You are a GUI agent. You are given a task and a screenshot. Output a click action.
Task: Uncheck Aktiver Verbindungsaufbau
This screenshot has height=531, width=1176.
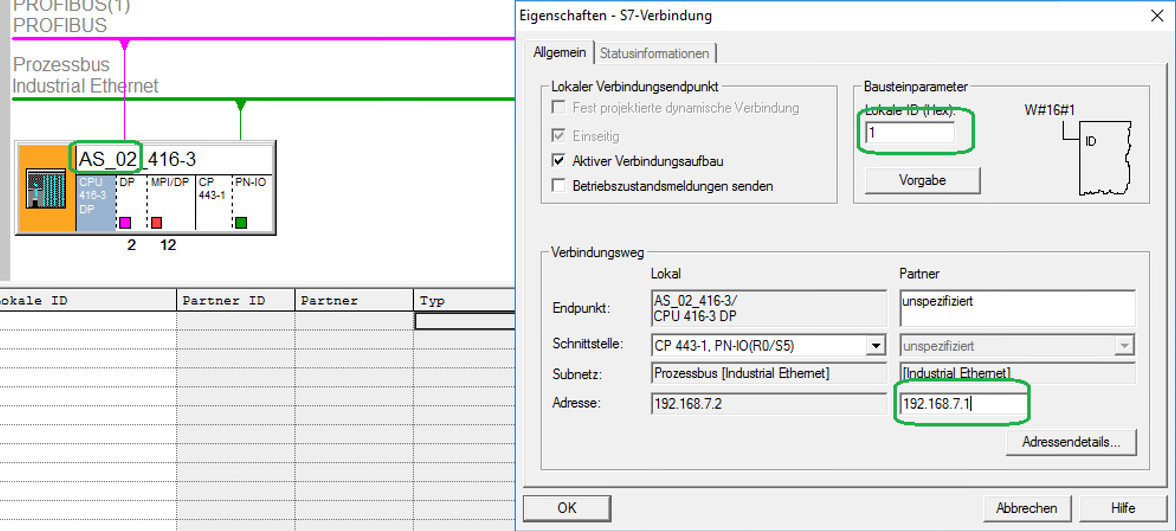coord(558,160)
